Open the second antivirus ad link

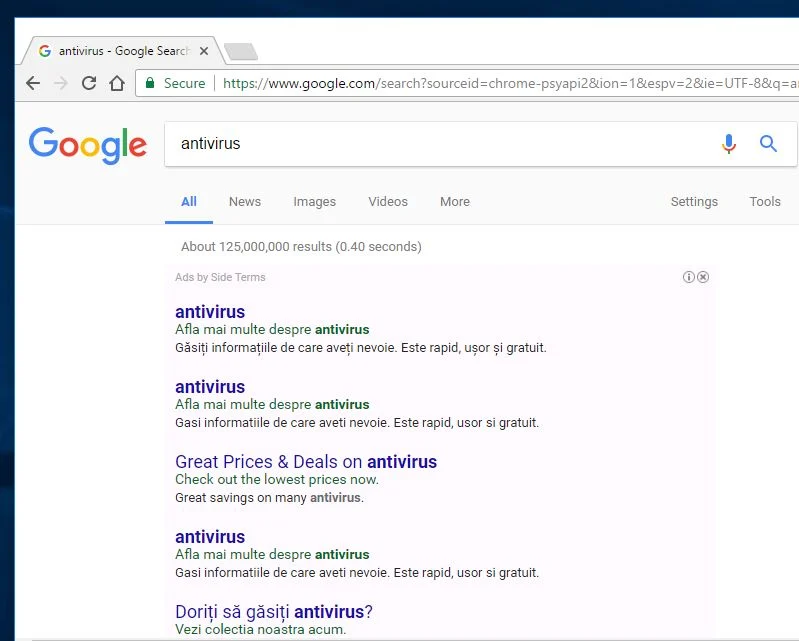coord(210,387)
